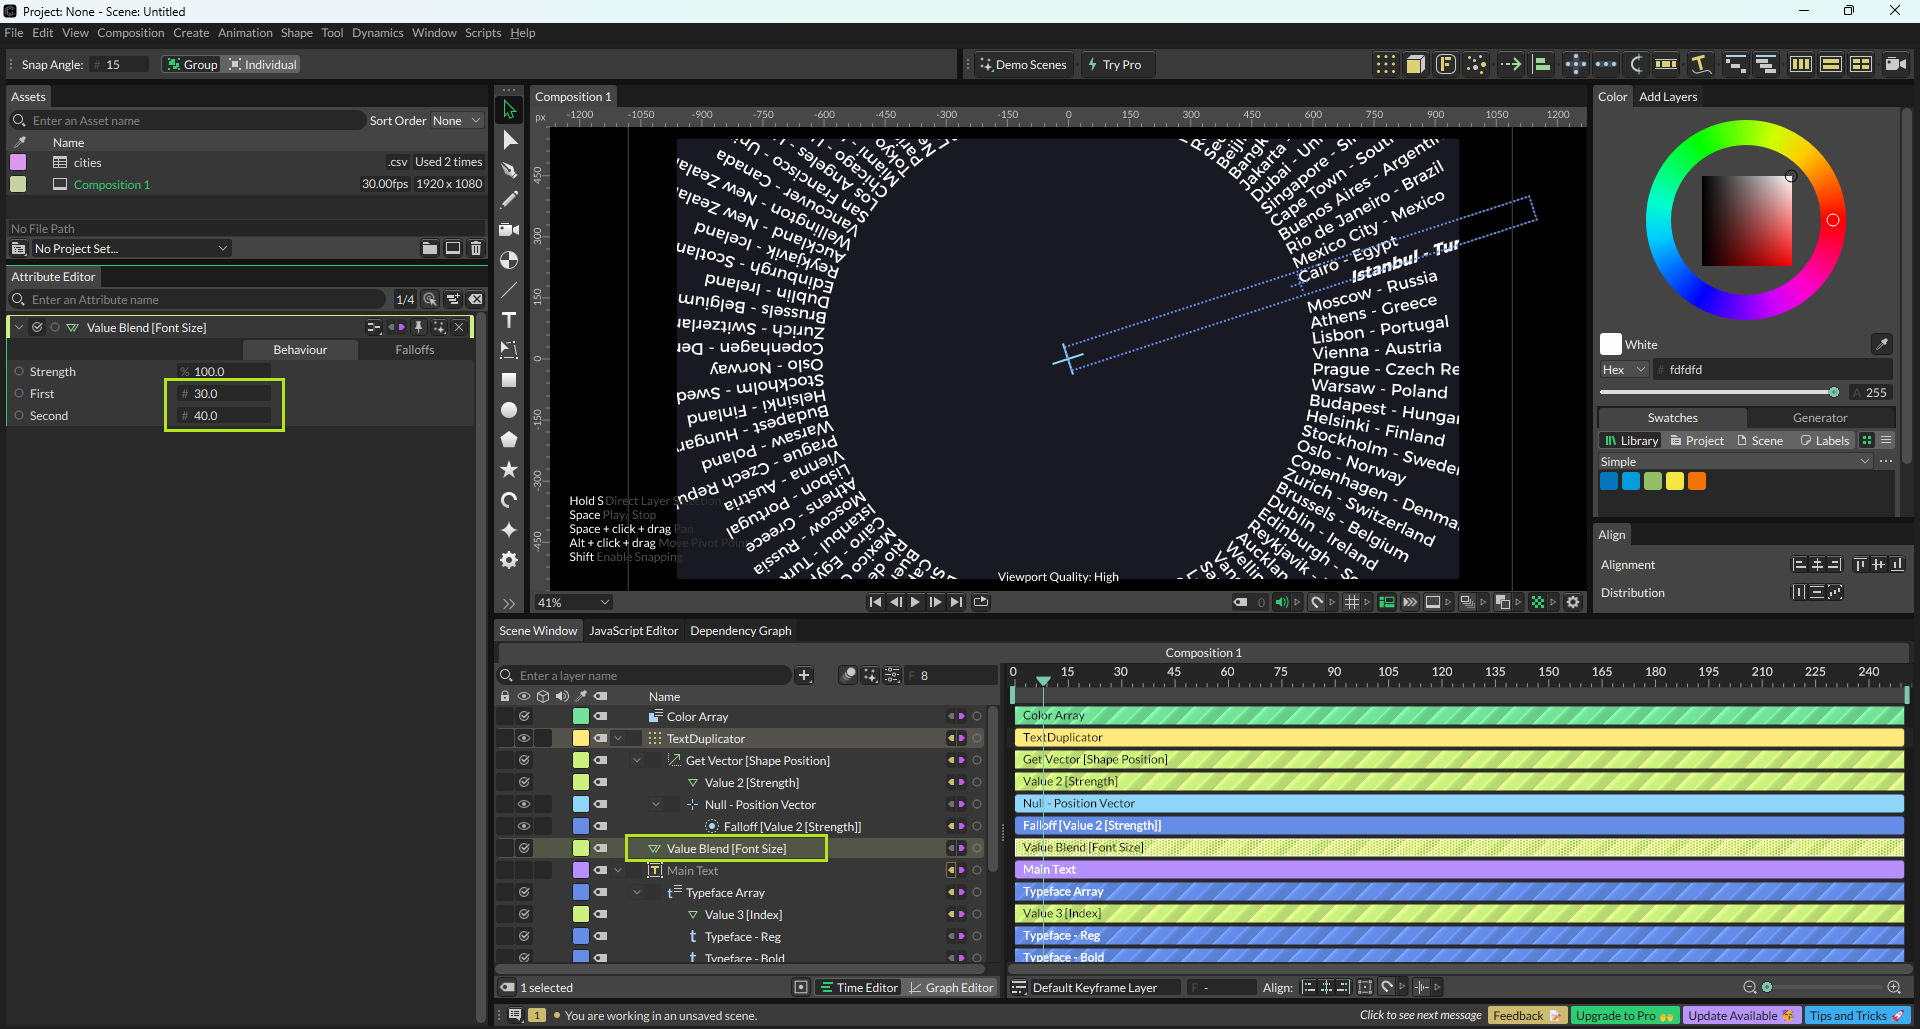The width and height of the screenshot is (1920, 1029).
Task: Select the orange color swatch
Action: coord(1697,482)
